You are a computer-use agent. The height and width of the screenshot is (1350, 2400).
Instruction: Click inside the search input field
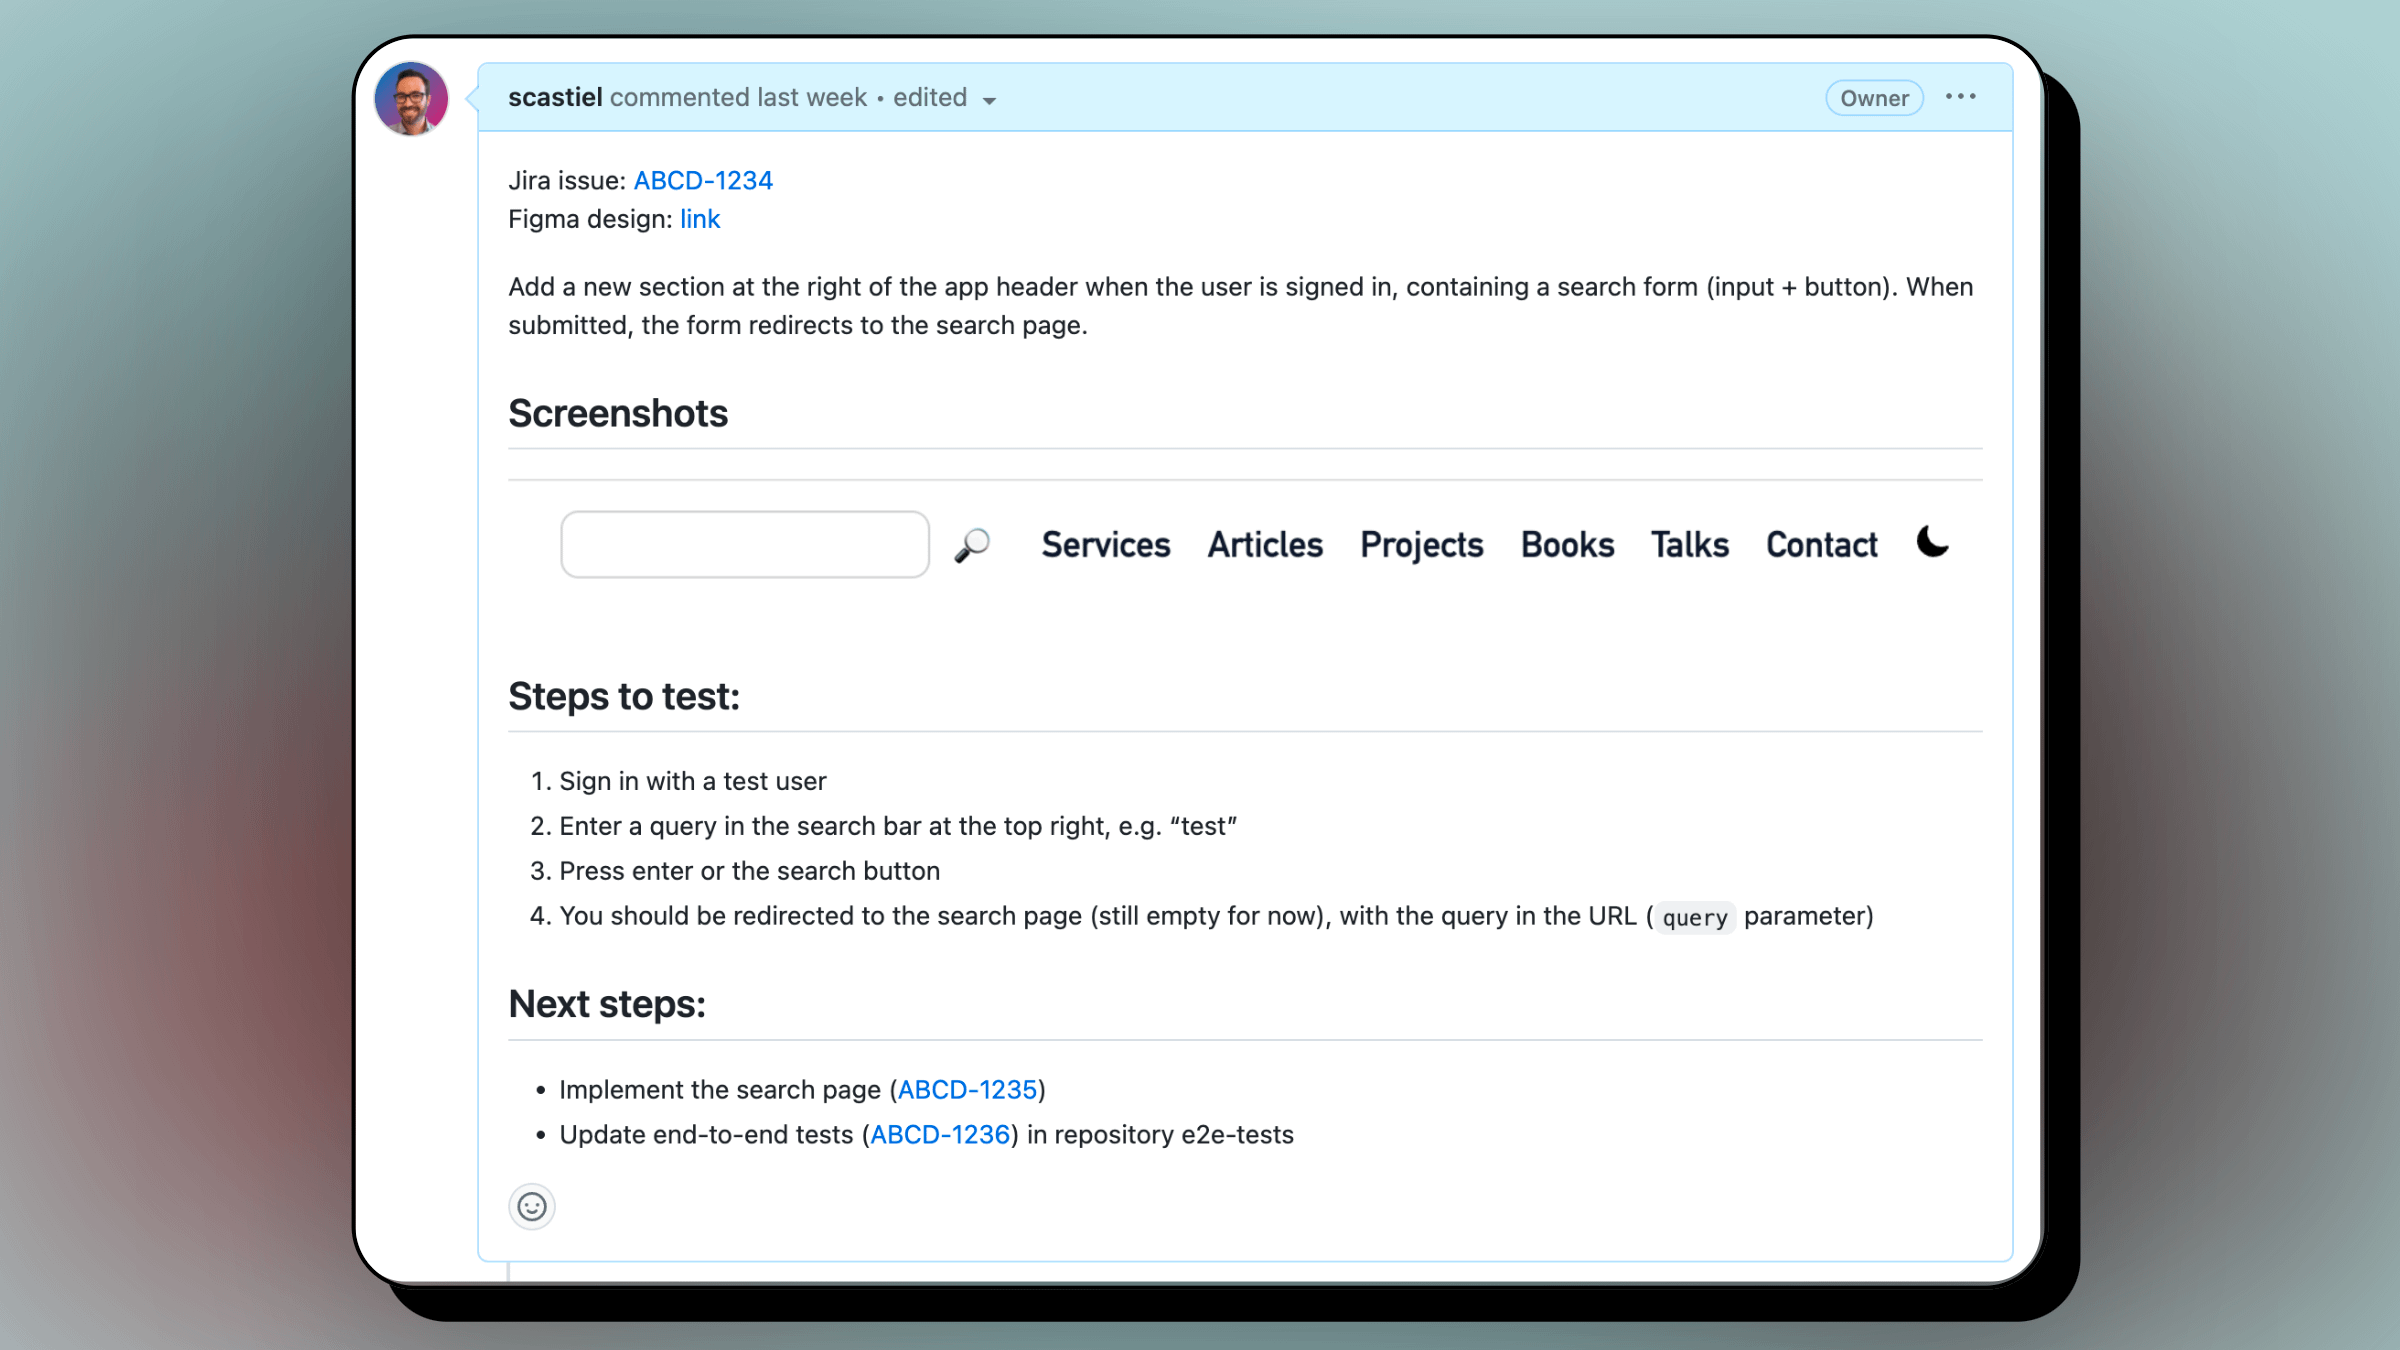click(x=745, y=545)
